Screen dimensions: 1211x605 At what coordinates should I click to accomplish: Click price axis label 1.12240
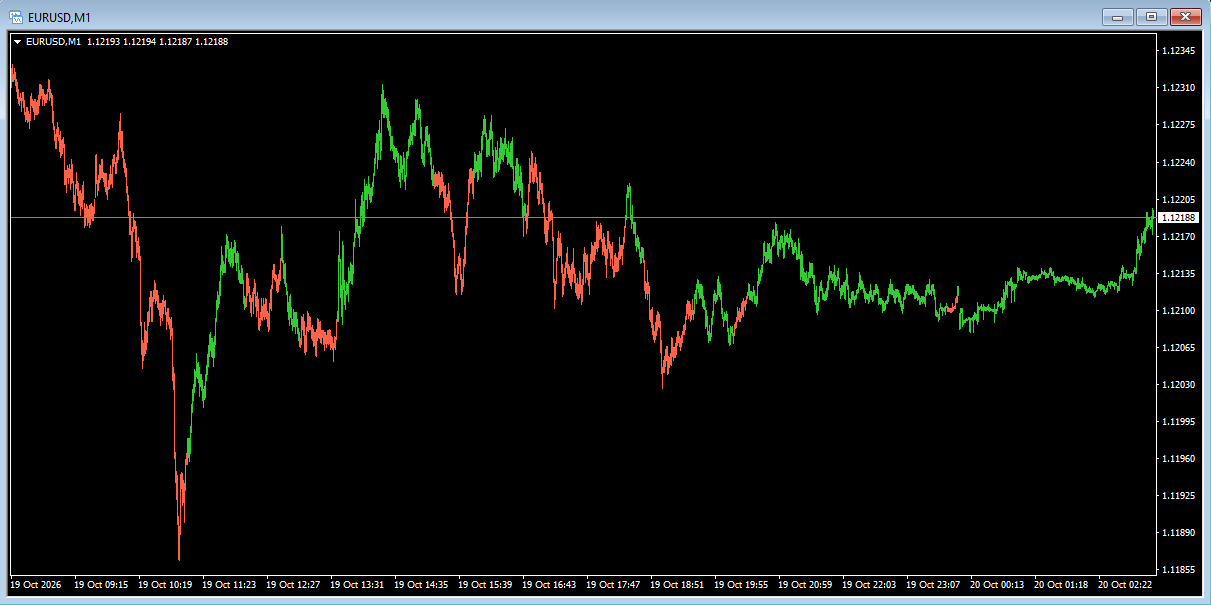tap(1178, 162)
